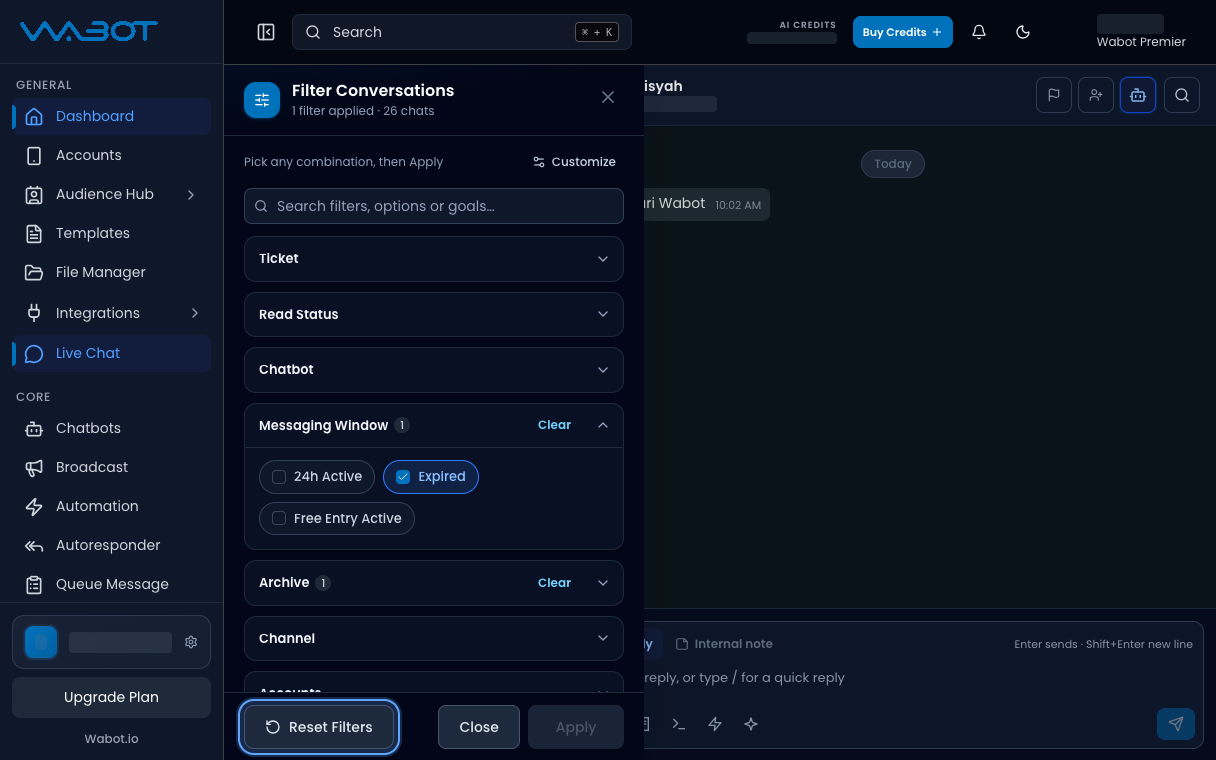Focus the Search filters, options or goals field
The image size is (1216, 760).
click(434, 206)
